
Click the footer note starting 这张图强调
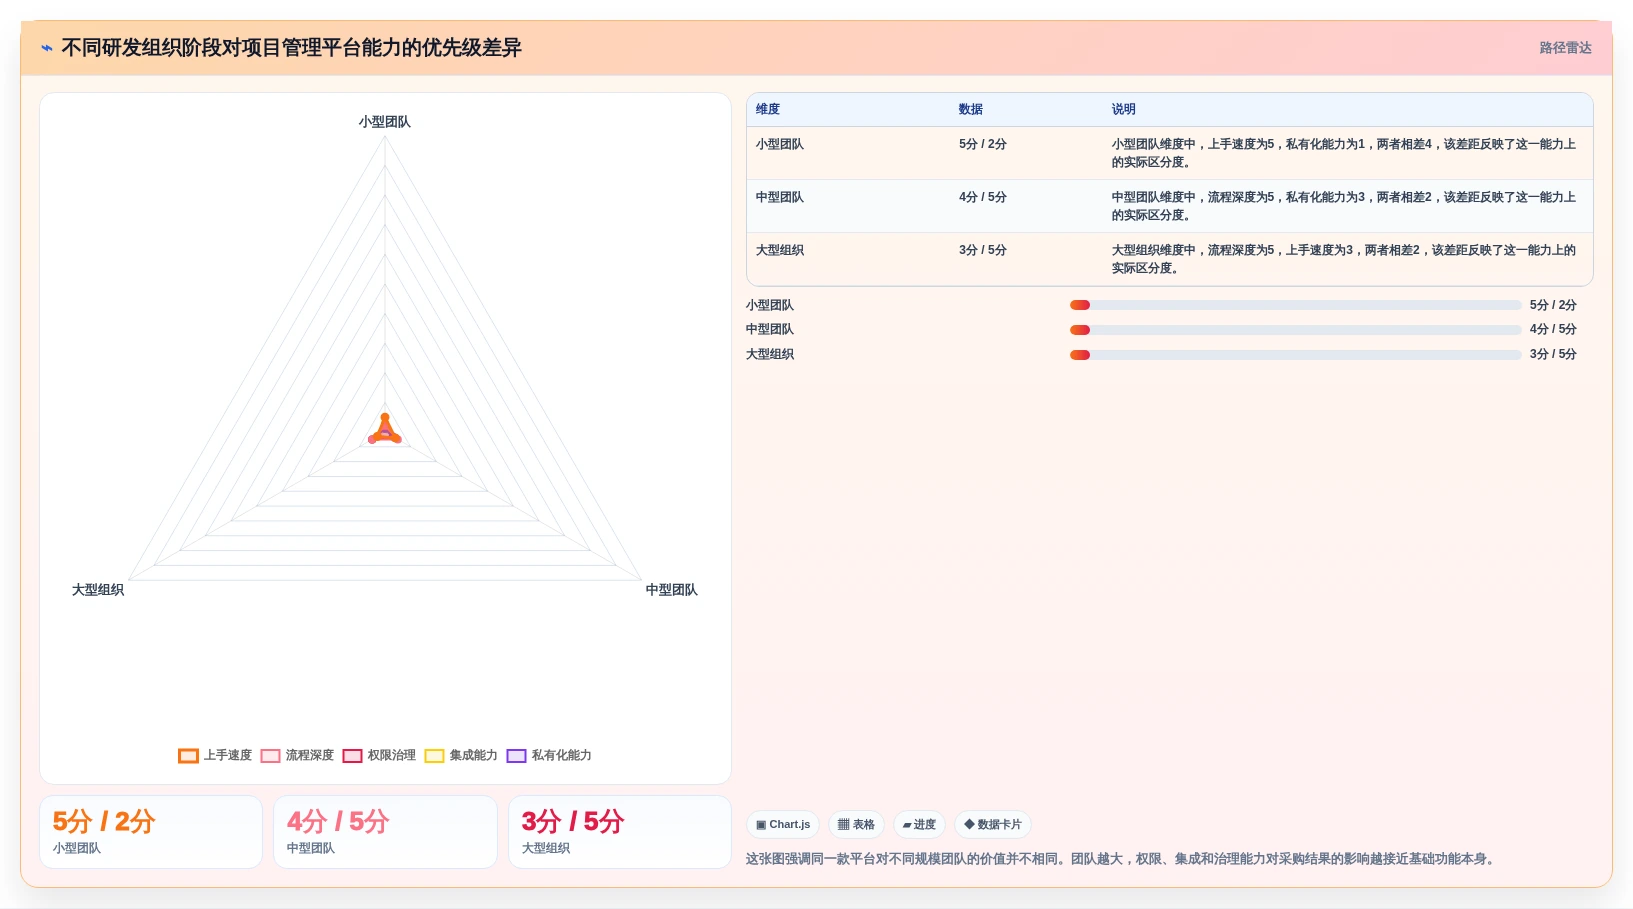(x=1122, y=859)
